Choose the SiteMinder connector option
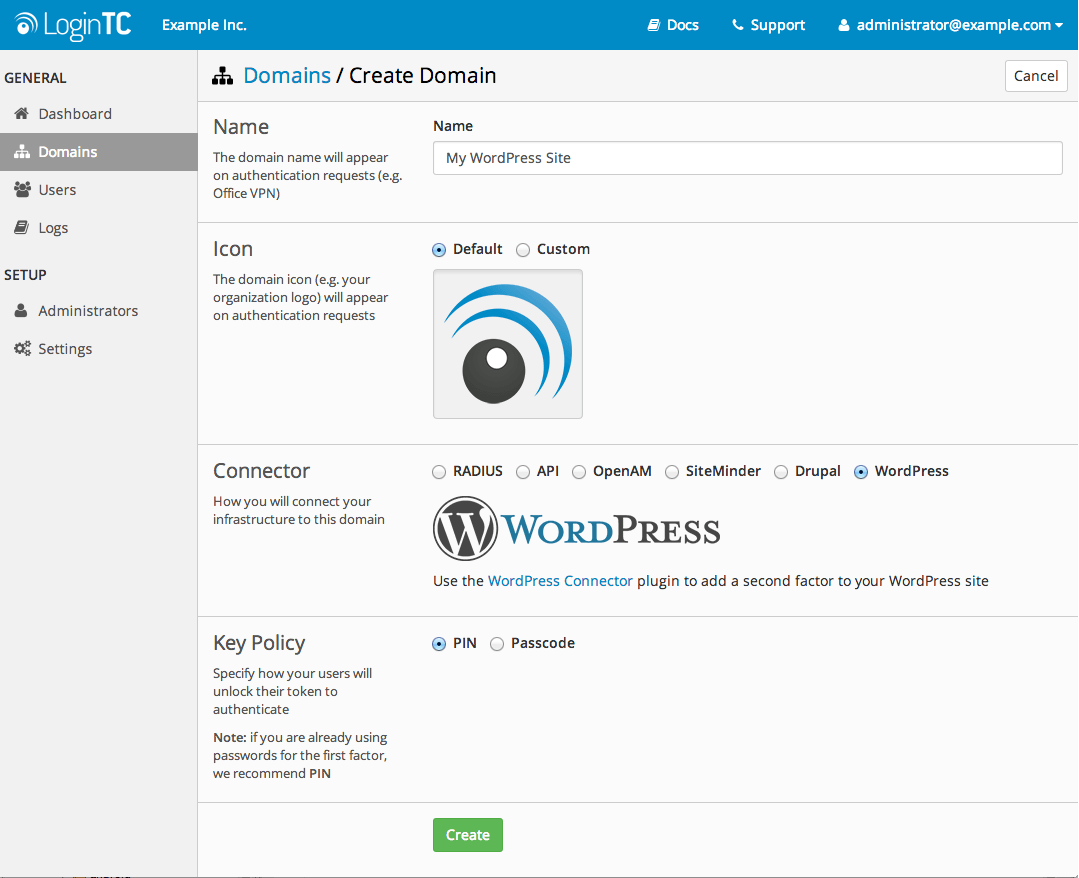Image resolution: width=1079 pixels, height=878 pixels. (x=672, y=472)
